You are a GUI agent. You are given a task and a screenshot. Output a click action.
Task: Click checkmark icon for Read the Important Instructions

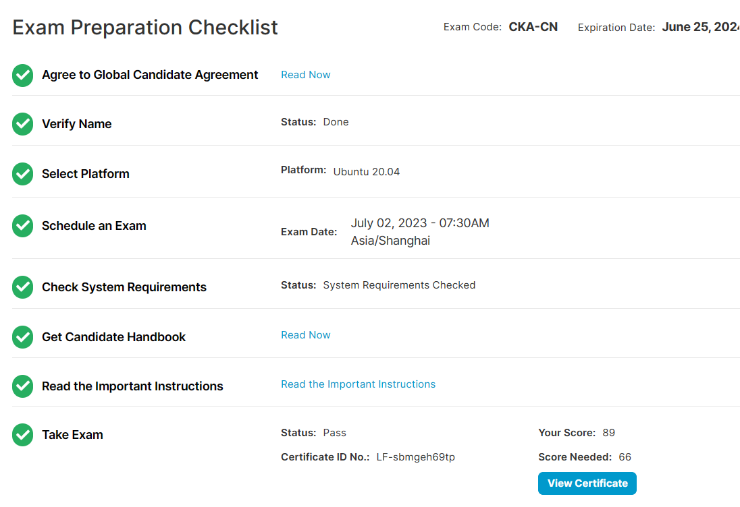22,386
